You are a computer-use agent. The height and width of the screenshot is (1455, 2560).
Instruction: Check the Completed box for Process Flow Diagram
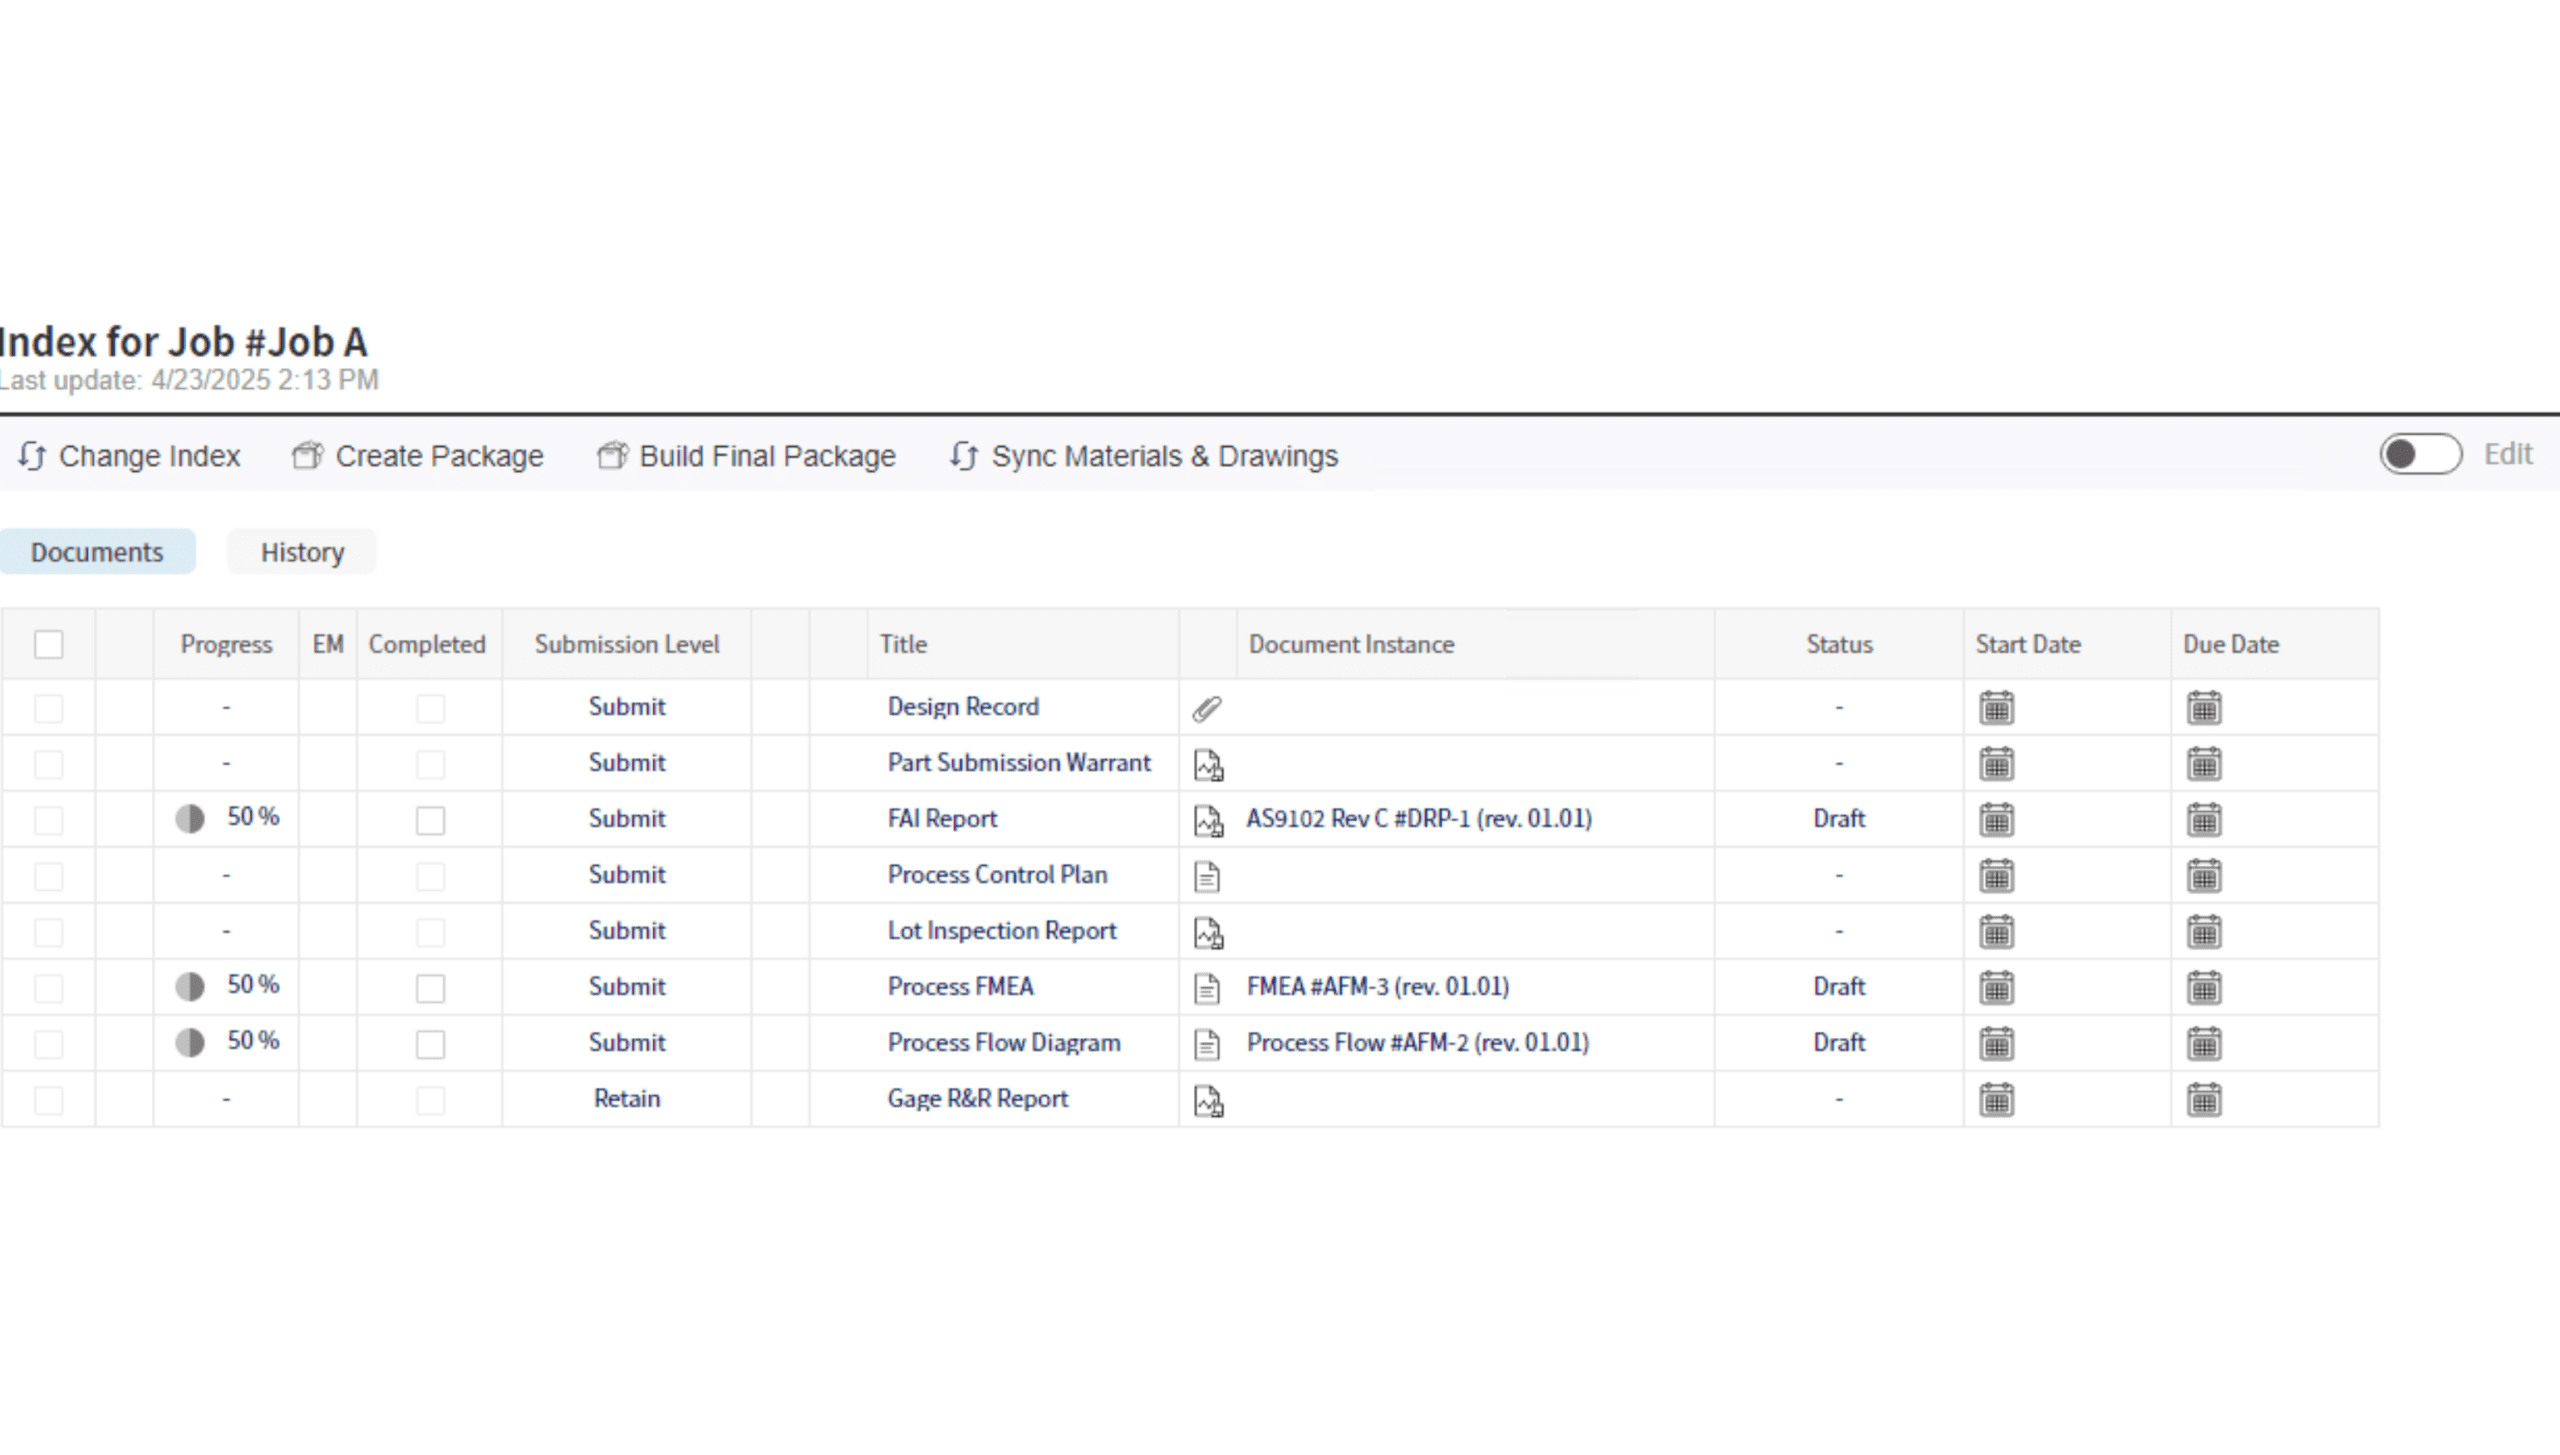pos(430,1044)
